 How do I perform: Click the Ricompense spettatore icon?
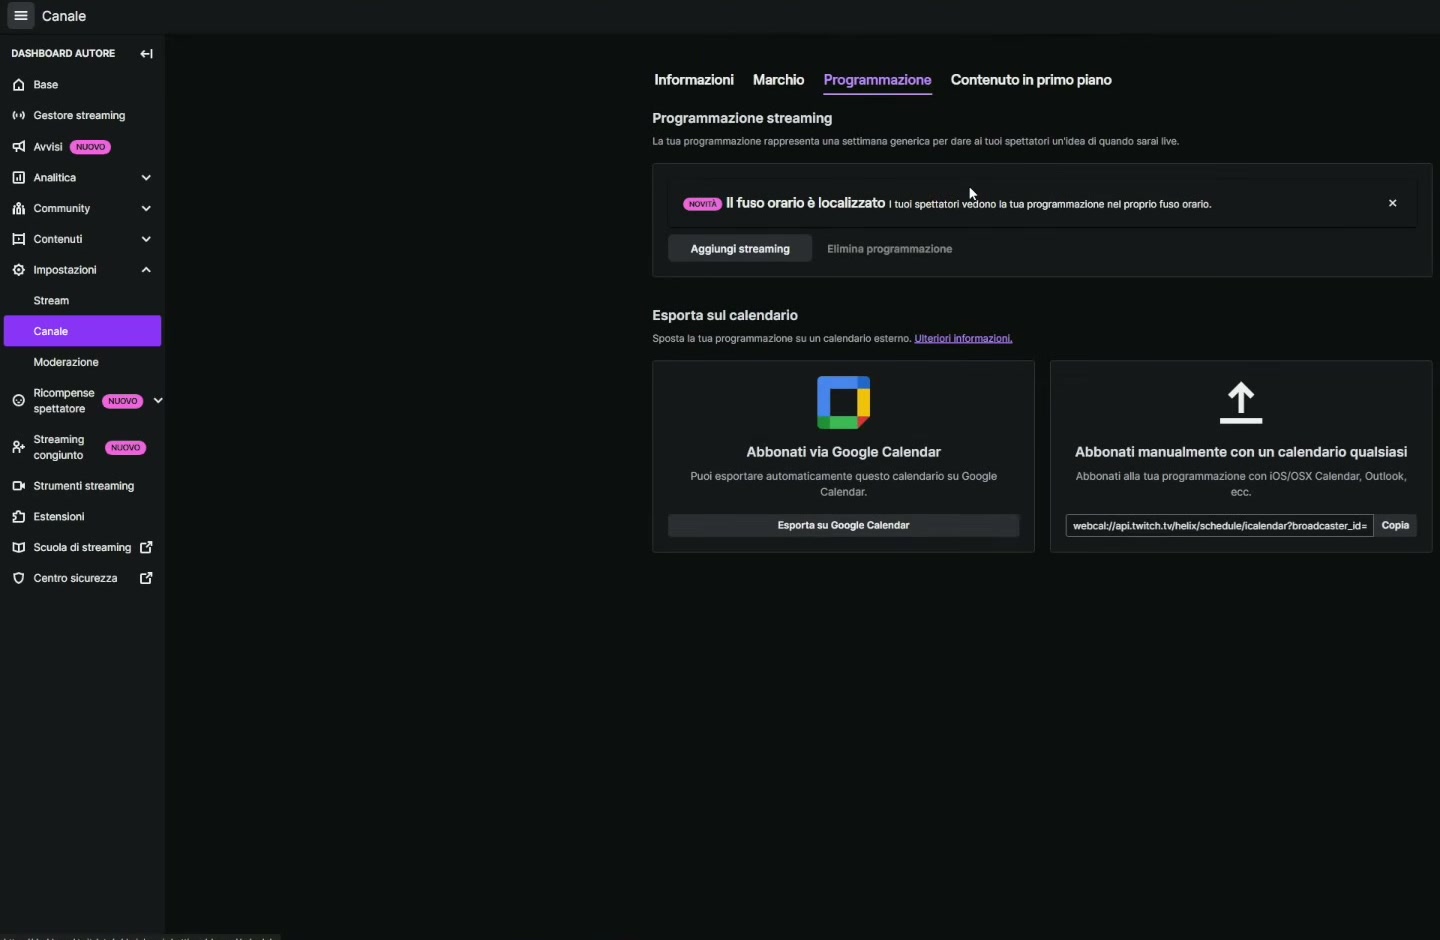coord(18,401)
